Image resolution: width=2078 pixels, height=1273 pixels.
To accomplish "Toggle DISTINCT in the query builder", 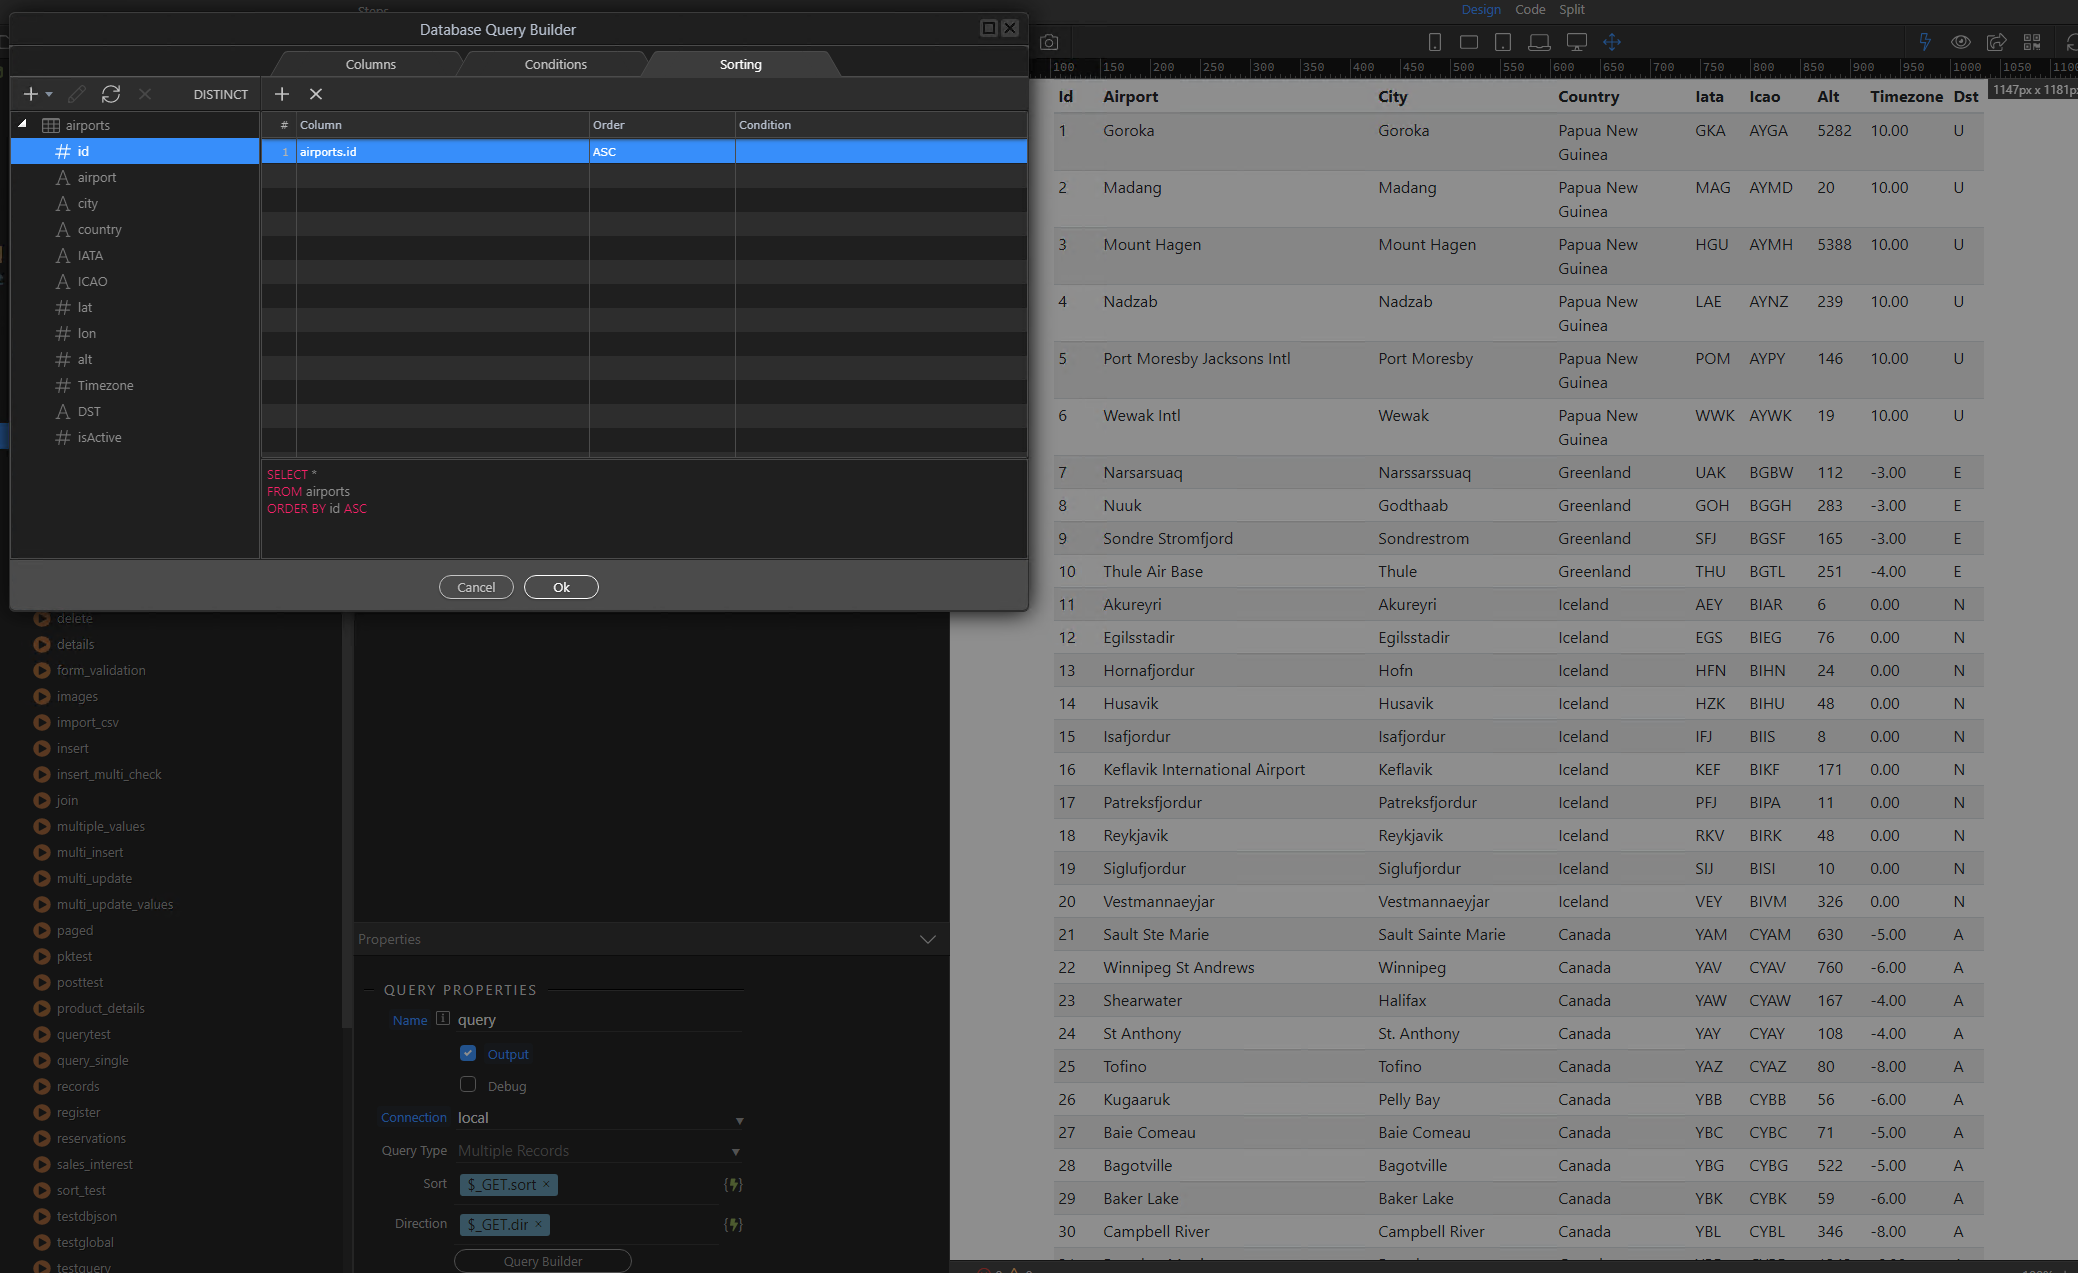I will point(221,94).
